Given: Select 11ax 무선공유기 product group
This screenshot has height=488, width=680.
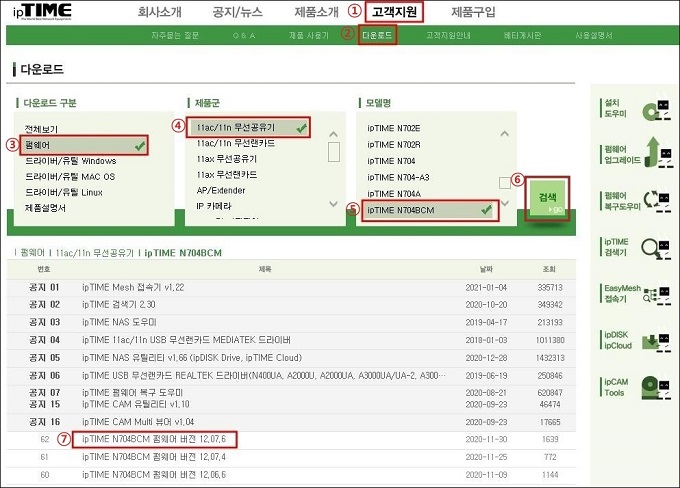Looking at the screenshot, I should point(226,159).
